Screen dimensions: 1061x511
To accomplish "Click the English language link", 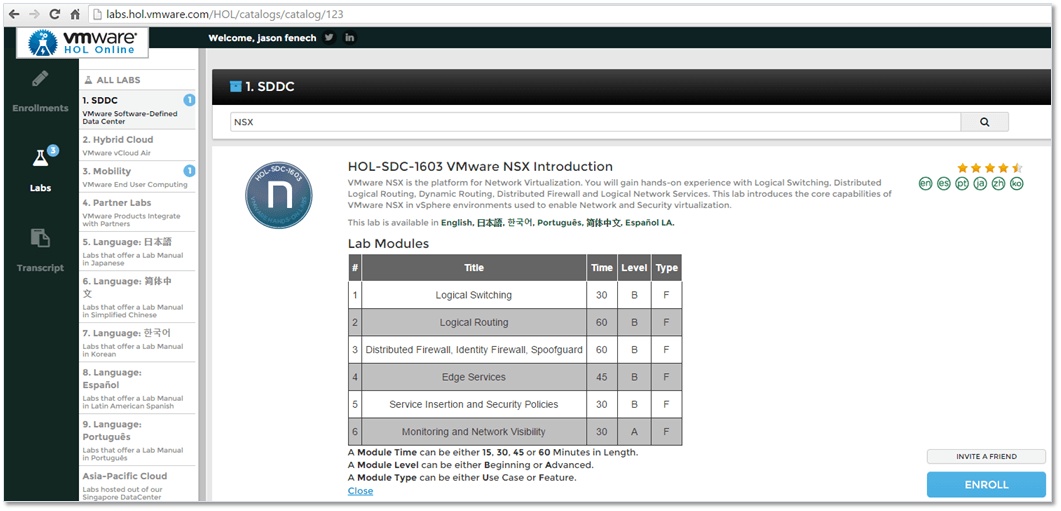I will [457, 223].
